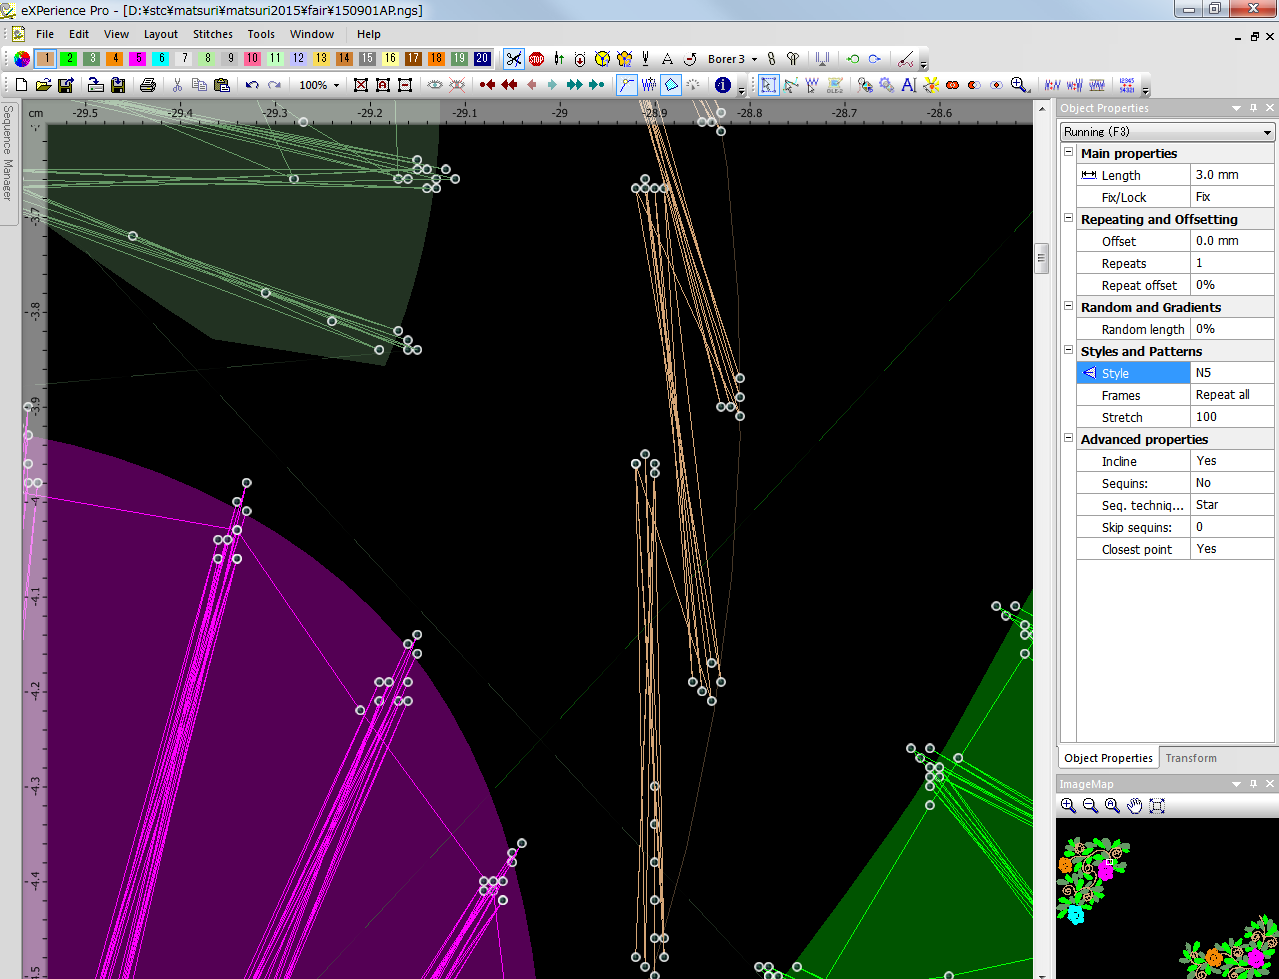This screenshot has height=979, width=1279.
Task: Jump back with the double red arrows
Action: click(509, 85)
